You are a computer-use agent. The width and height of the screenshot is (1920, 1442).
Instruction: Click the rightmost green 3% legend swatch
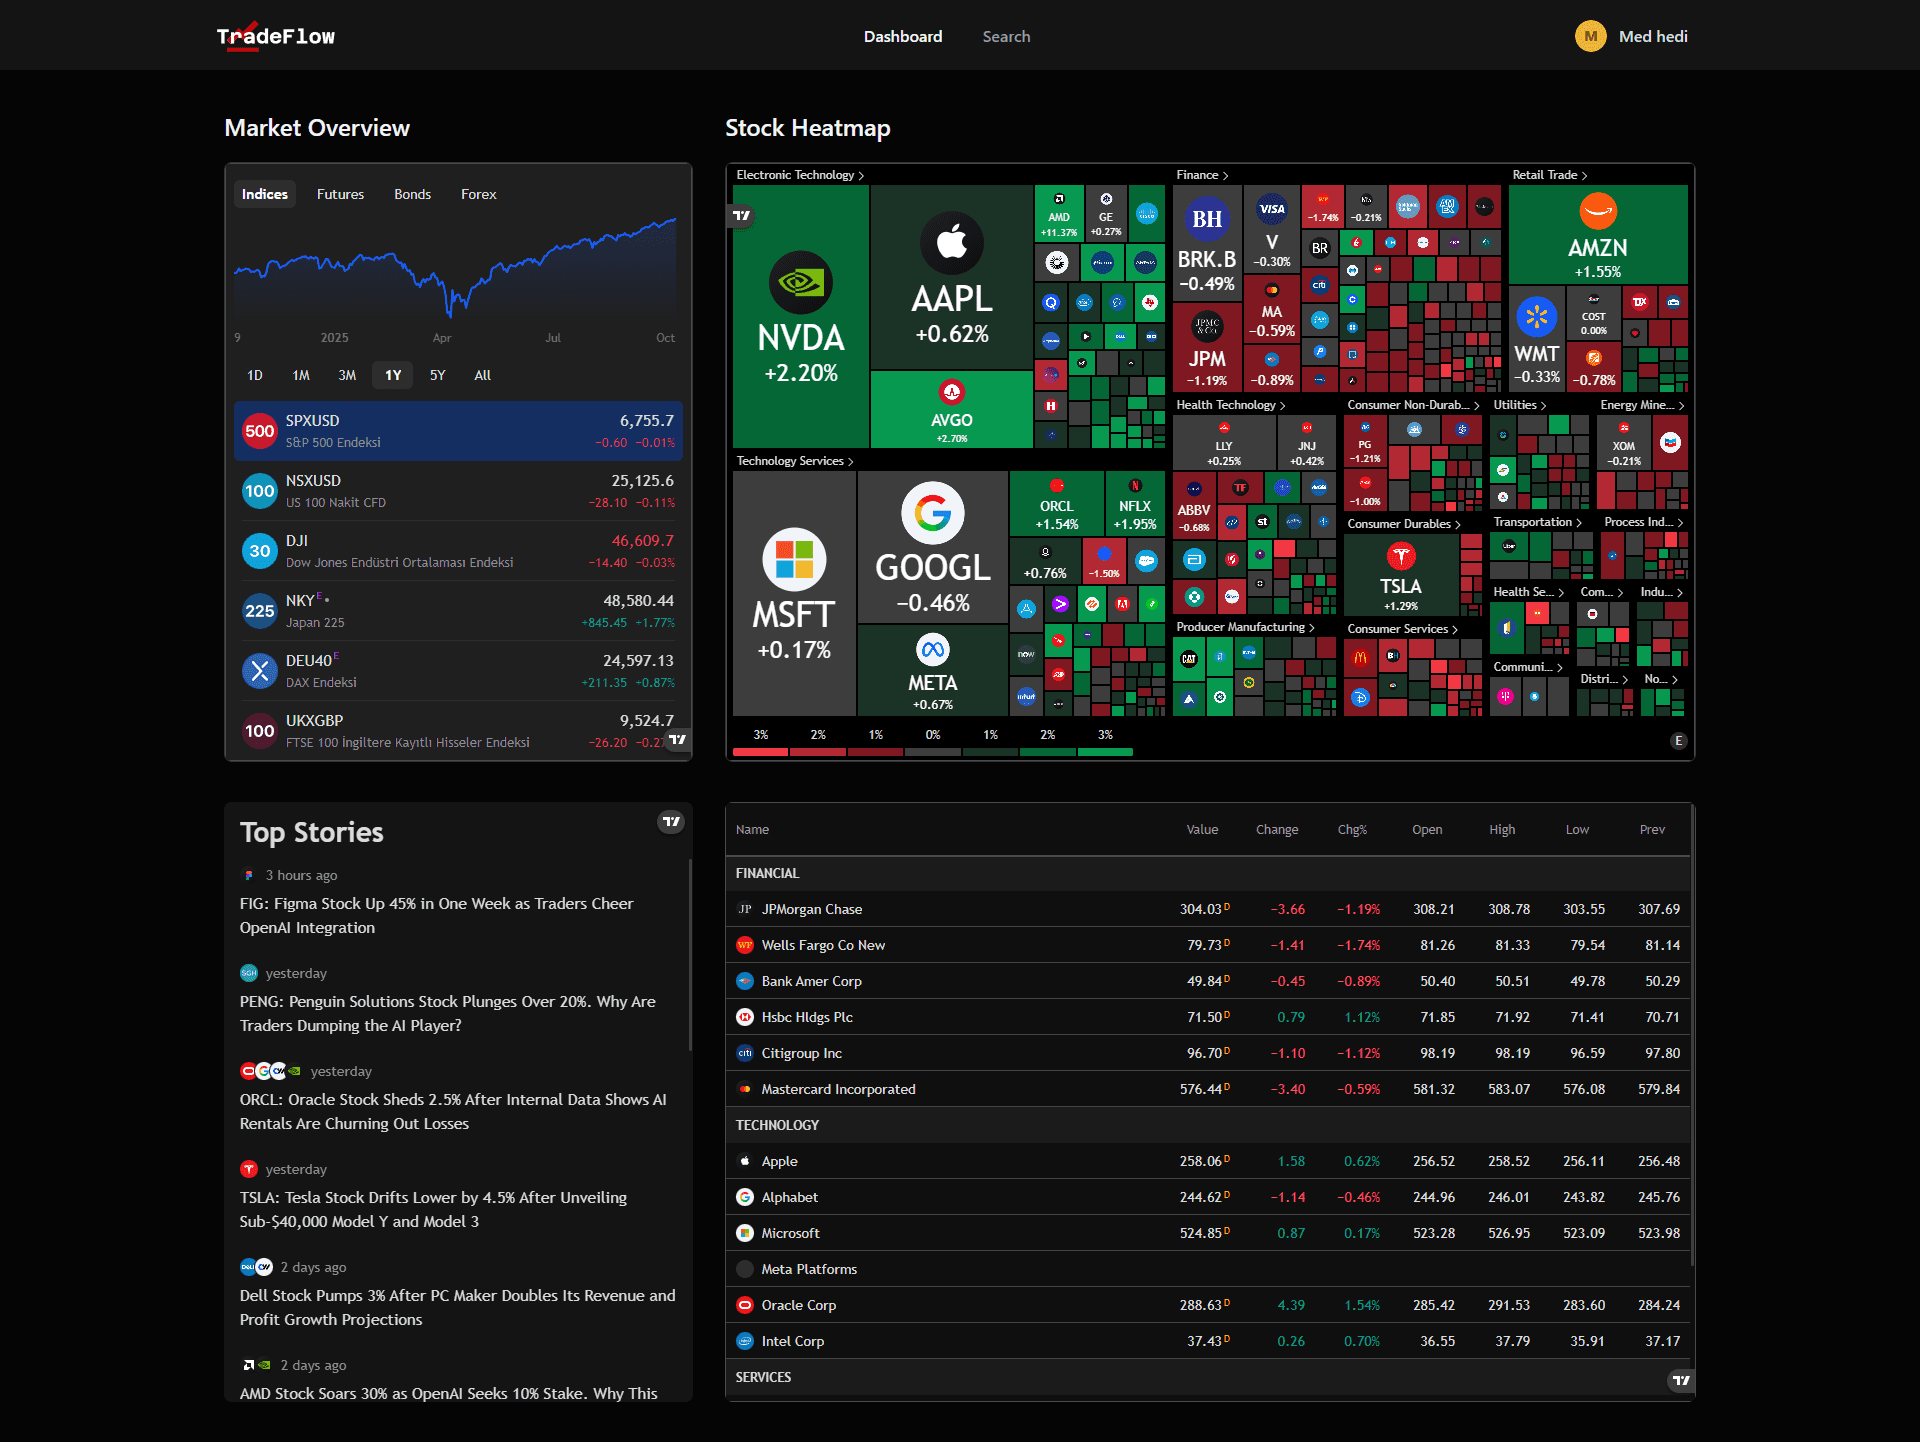(1105, 752)
